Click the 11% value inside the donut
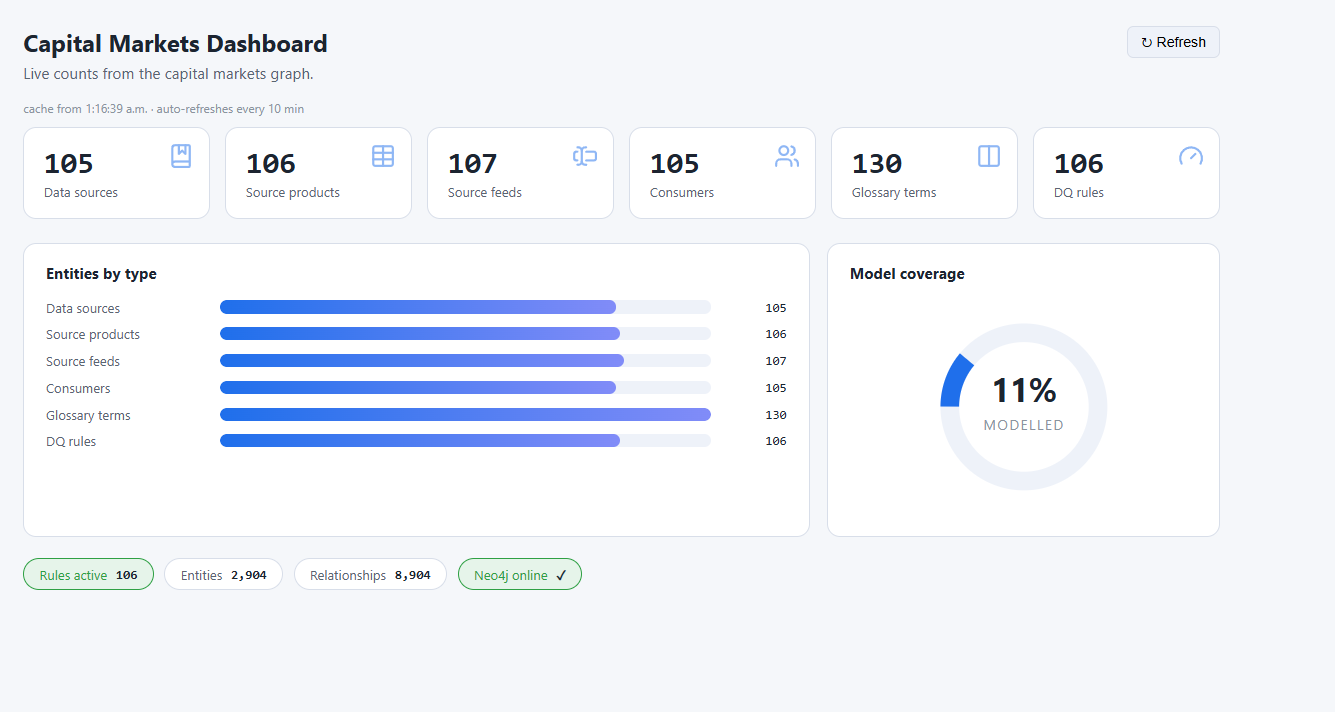The width and height of the screenshot is (1335, 712). pos(1024,390)
